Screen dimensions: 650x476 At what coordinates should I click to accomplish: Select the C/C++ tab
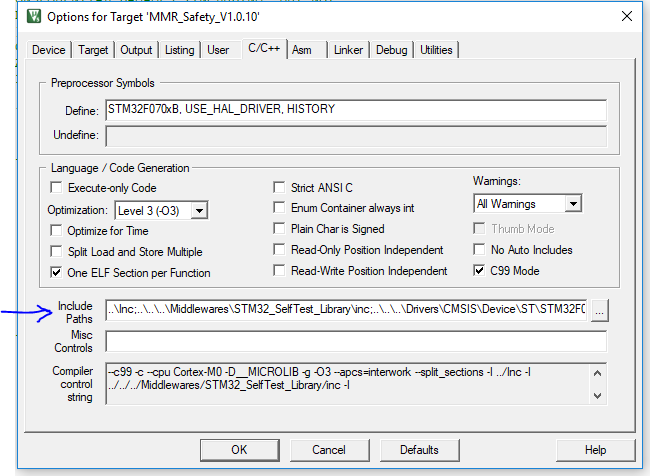pyautogui.click(x=264, y=48)
